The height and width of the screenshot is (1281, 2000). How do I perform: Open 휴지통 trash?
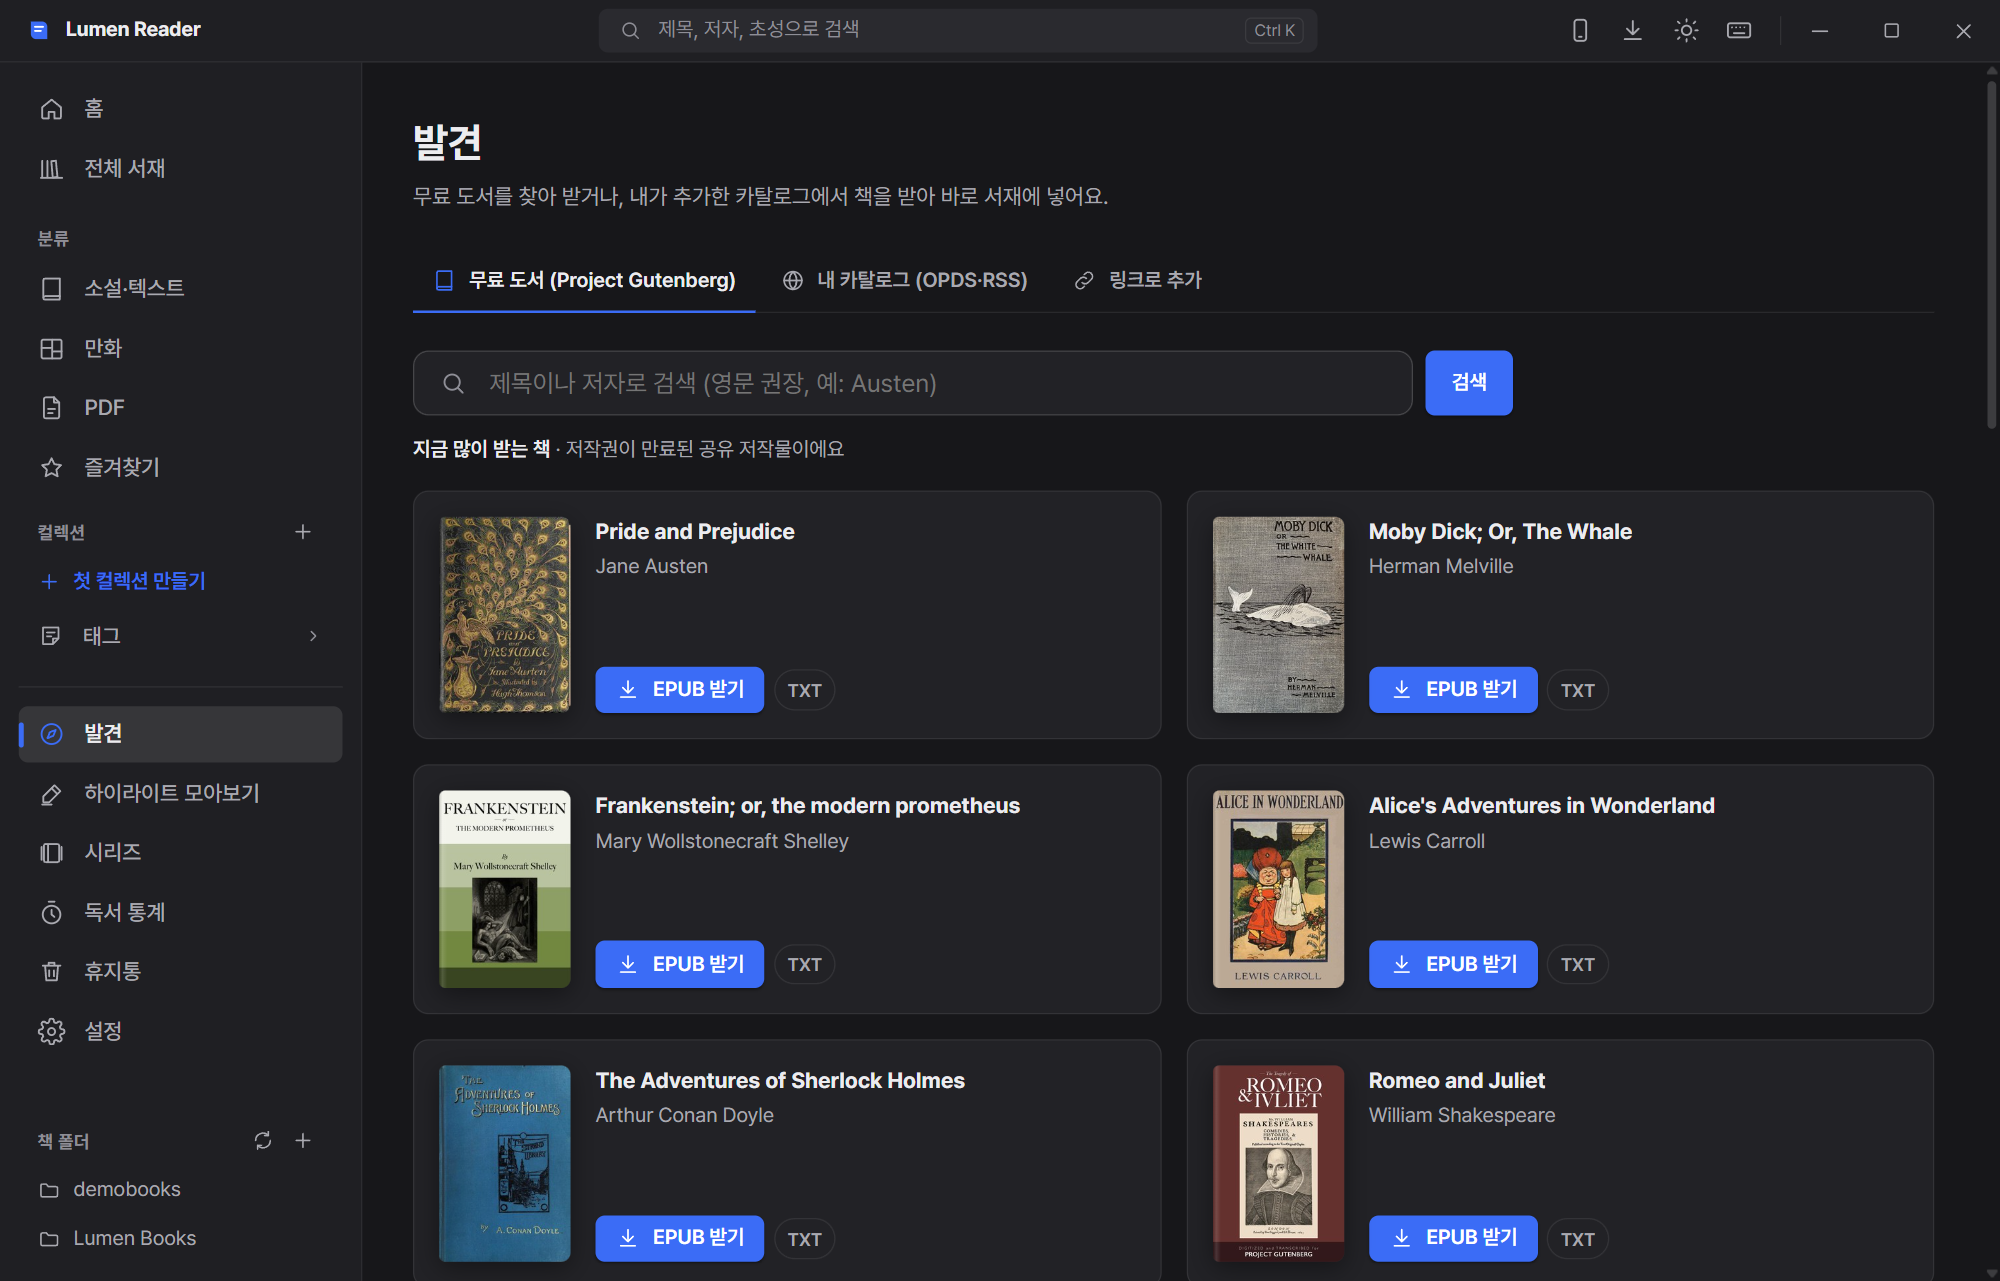(180, 971)
